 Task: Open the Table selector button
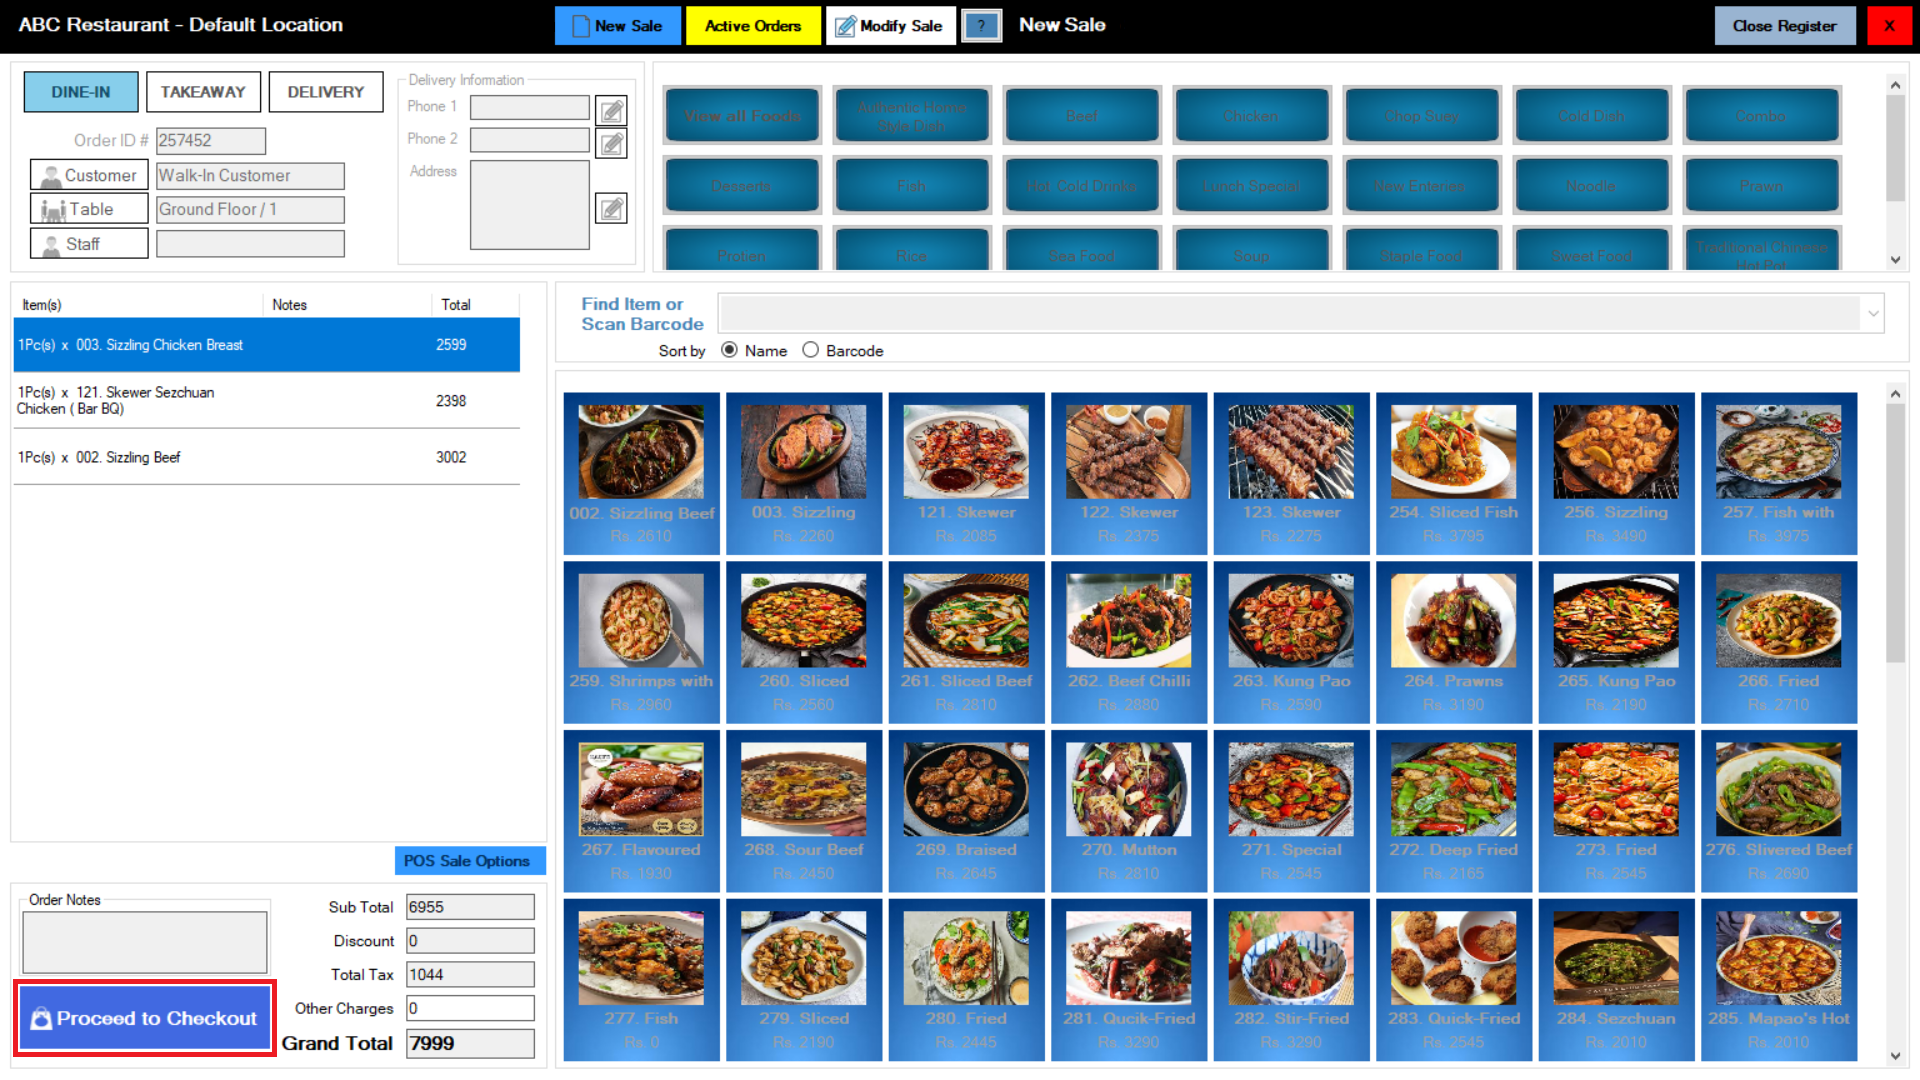click(x=89, y=209)
